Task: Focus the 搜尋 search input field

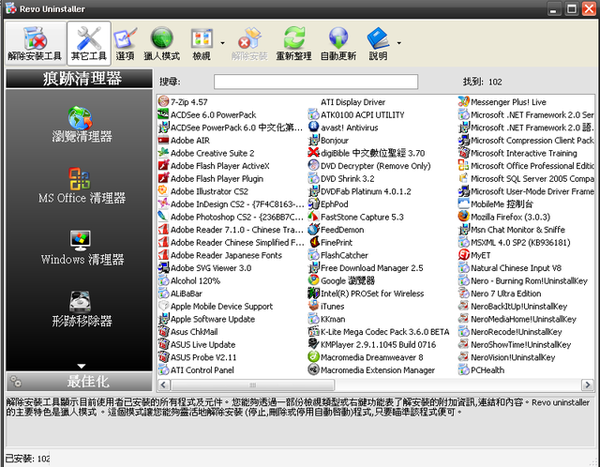Action: (x=316, y=82)
